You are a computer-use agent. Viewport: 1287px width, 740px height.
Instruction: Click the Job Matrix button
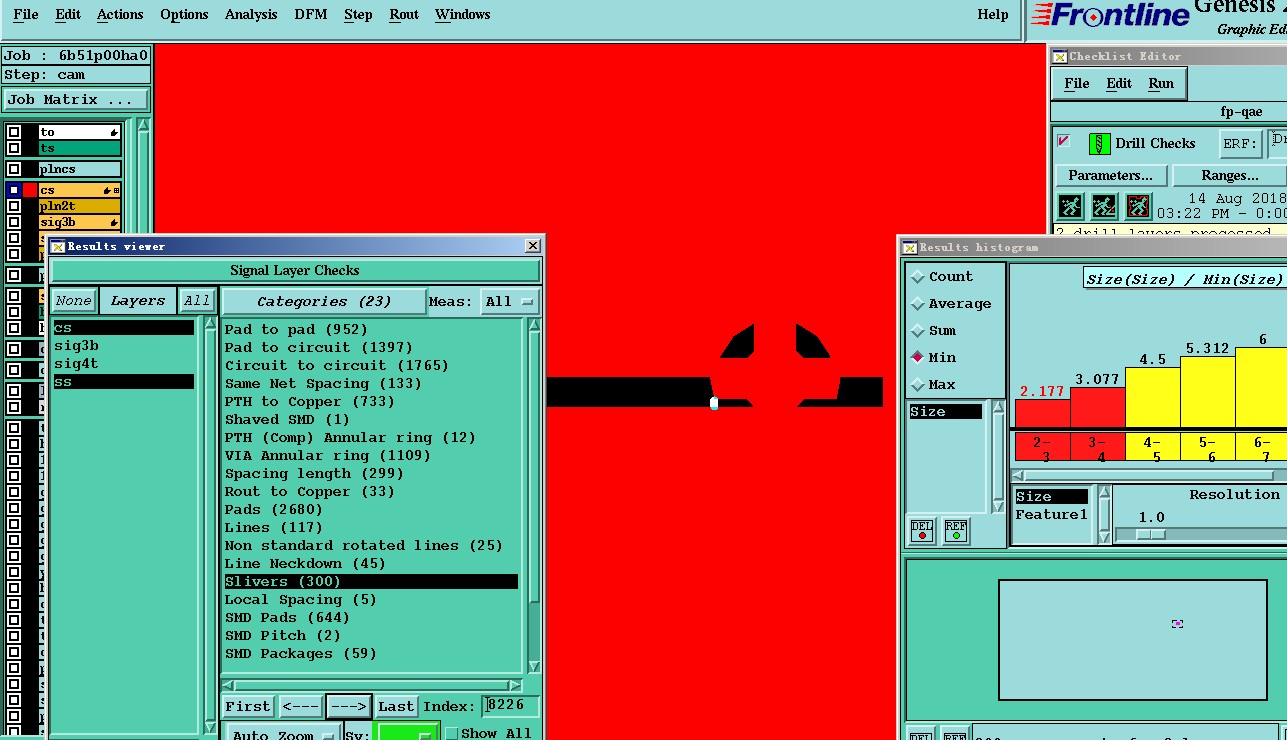tap(76, 100)
